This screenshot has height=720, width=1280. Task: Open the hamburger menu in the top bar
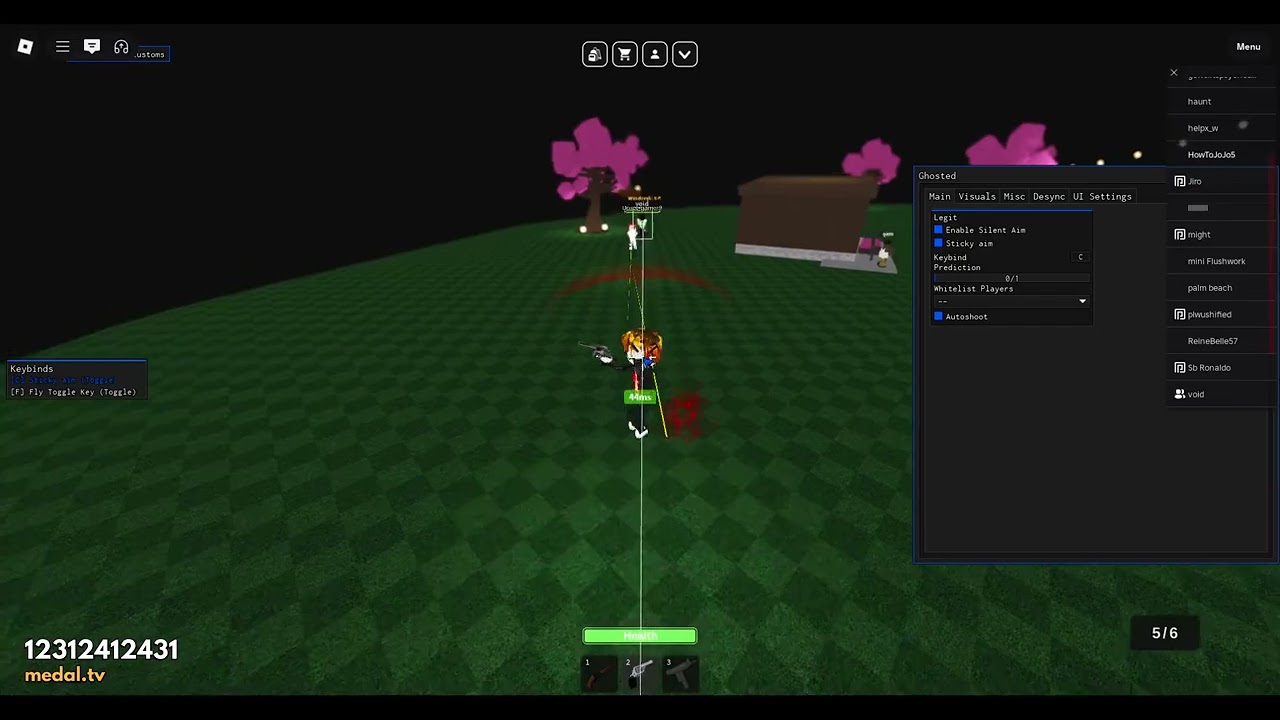(x=63, y=47)
